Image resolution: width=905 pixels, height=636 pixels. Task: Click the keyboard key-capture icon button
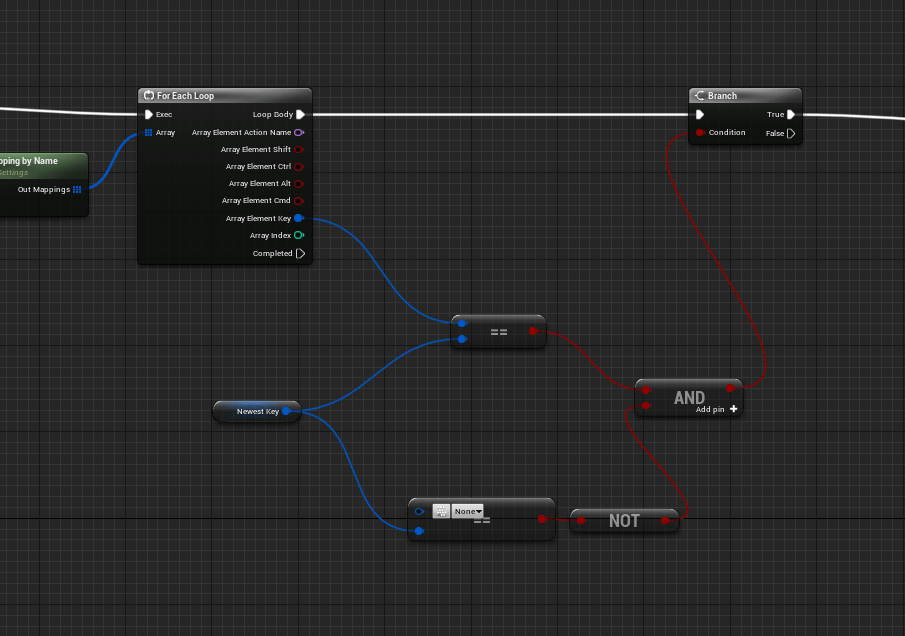(x=441, y=511)
